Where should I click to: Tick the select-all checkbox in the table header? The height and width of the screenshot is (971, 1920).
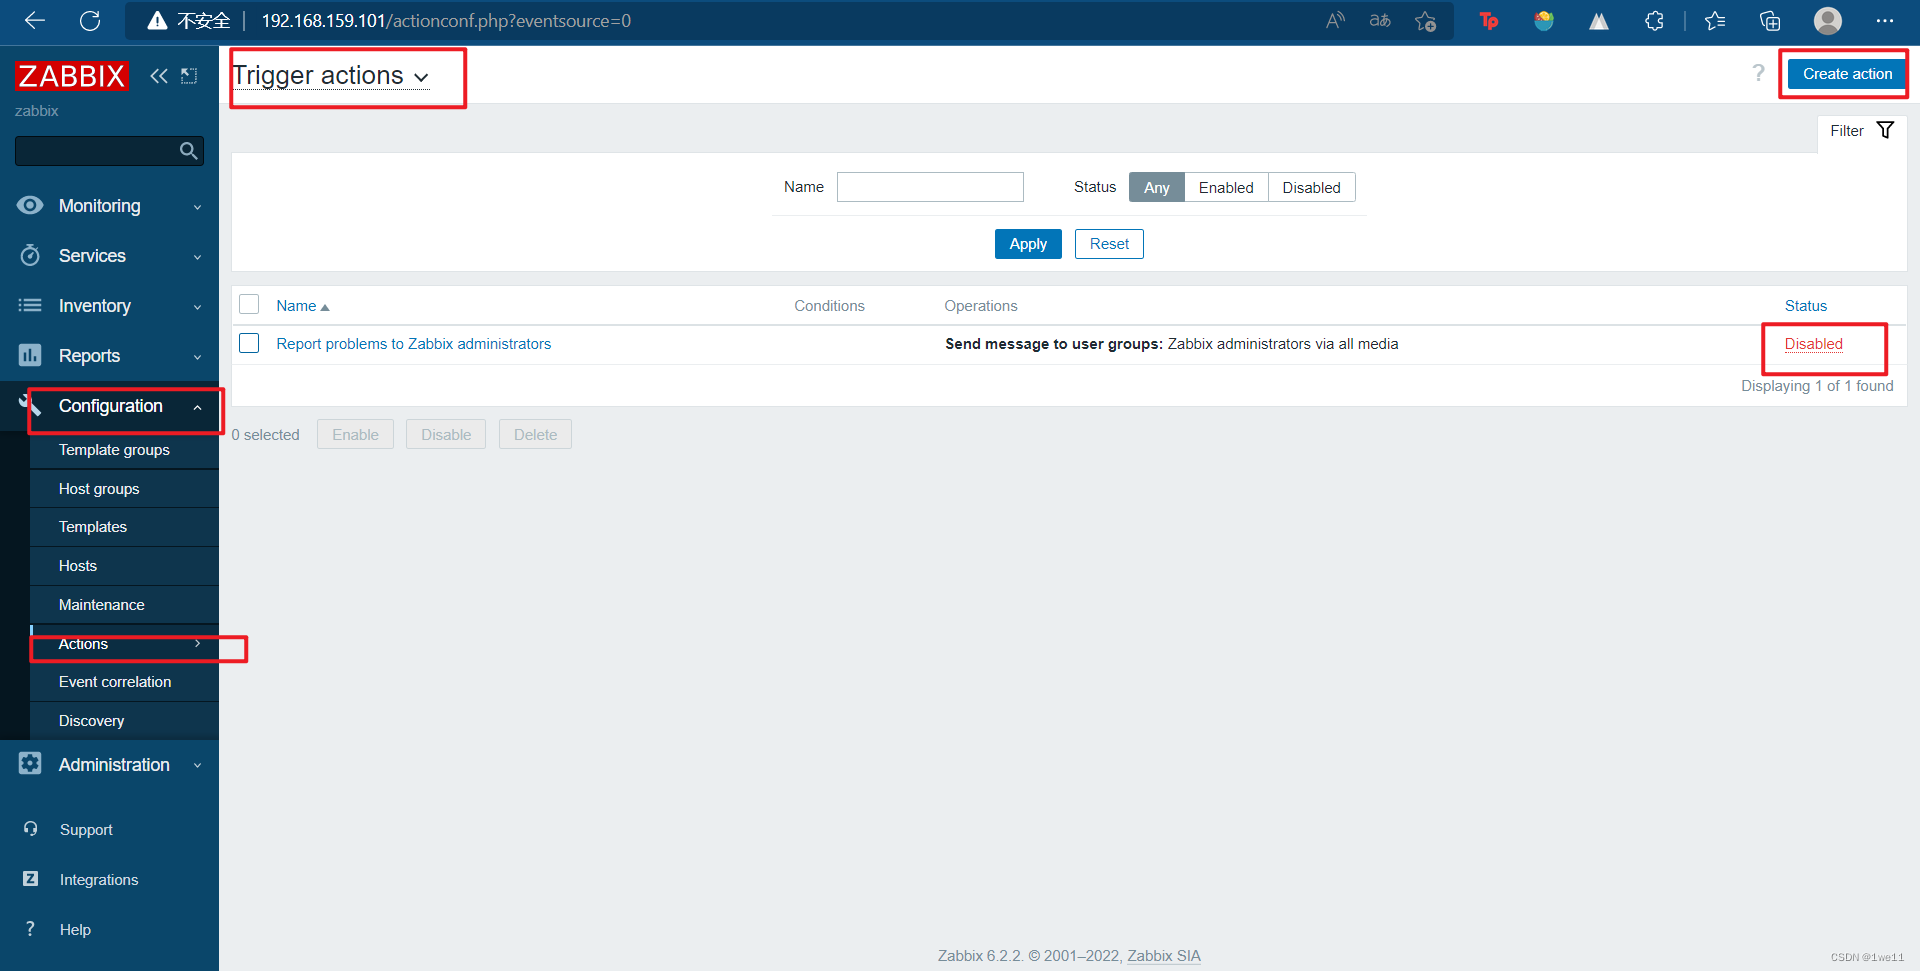tap(249, 304)
